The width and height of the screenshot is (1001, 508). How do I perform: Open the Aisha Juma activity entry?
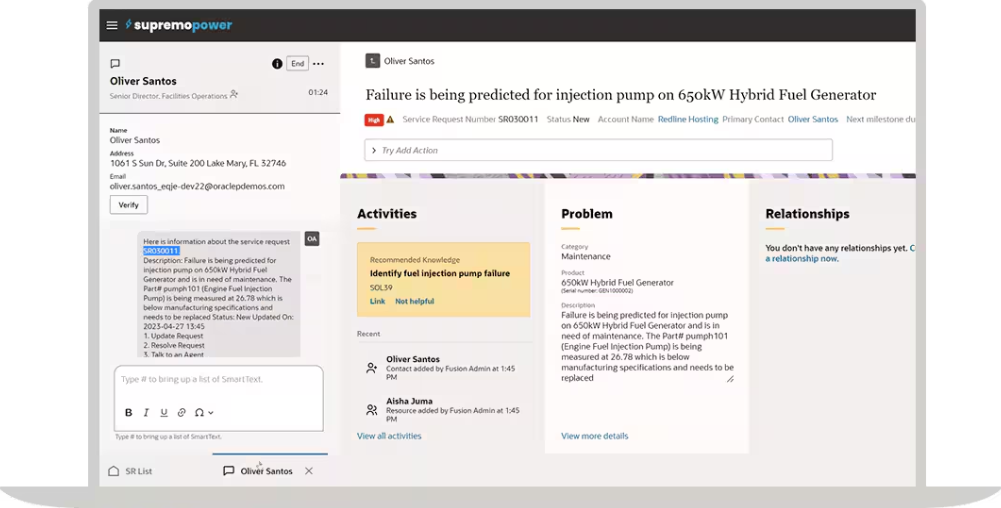click(445, 410)
